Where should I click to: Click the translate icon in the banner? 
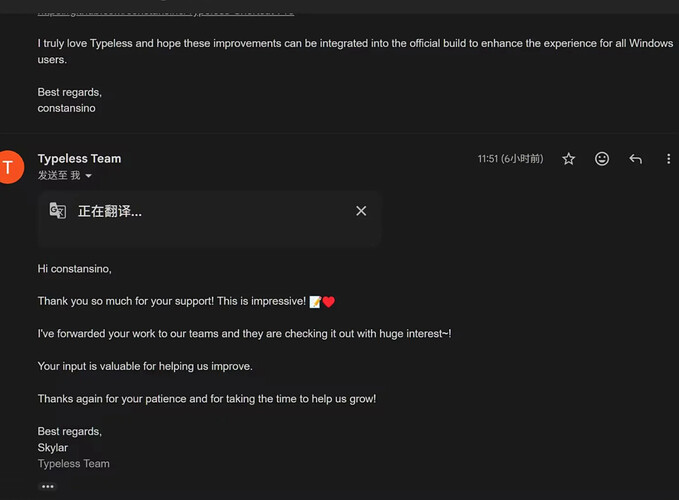pos(58,211)
